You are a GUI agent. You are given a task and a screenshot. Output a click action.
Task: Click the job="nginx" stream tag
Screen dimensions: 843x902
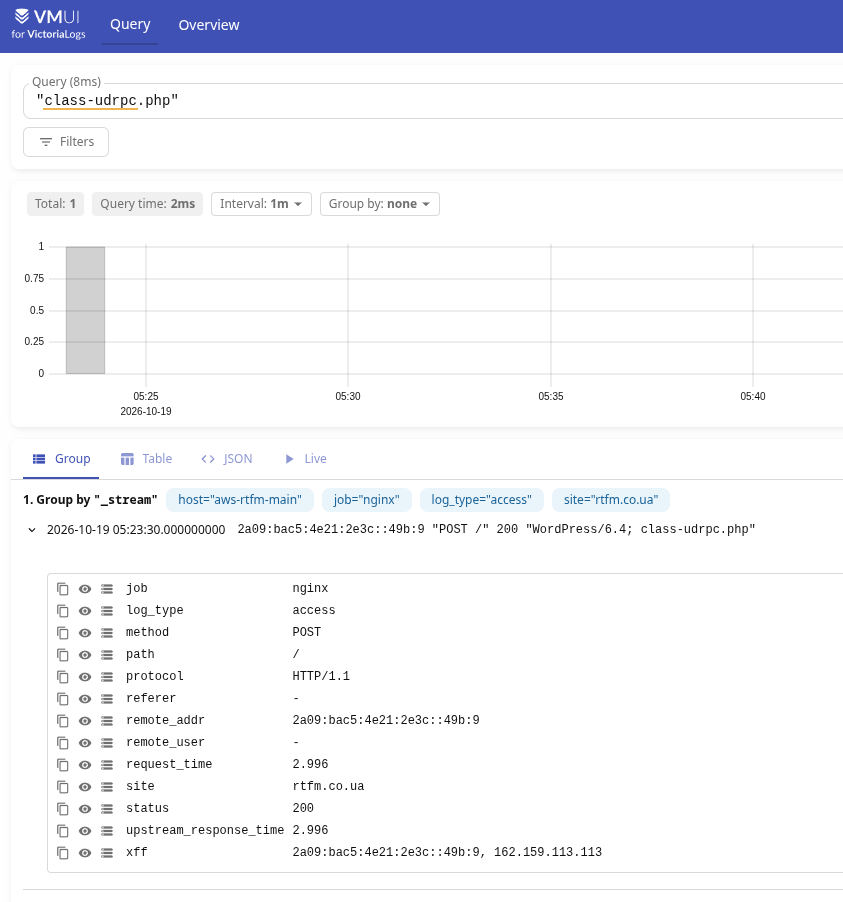[x=367, y=500]
